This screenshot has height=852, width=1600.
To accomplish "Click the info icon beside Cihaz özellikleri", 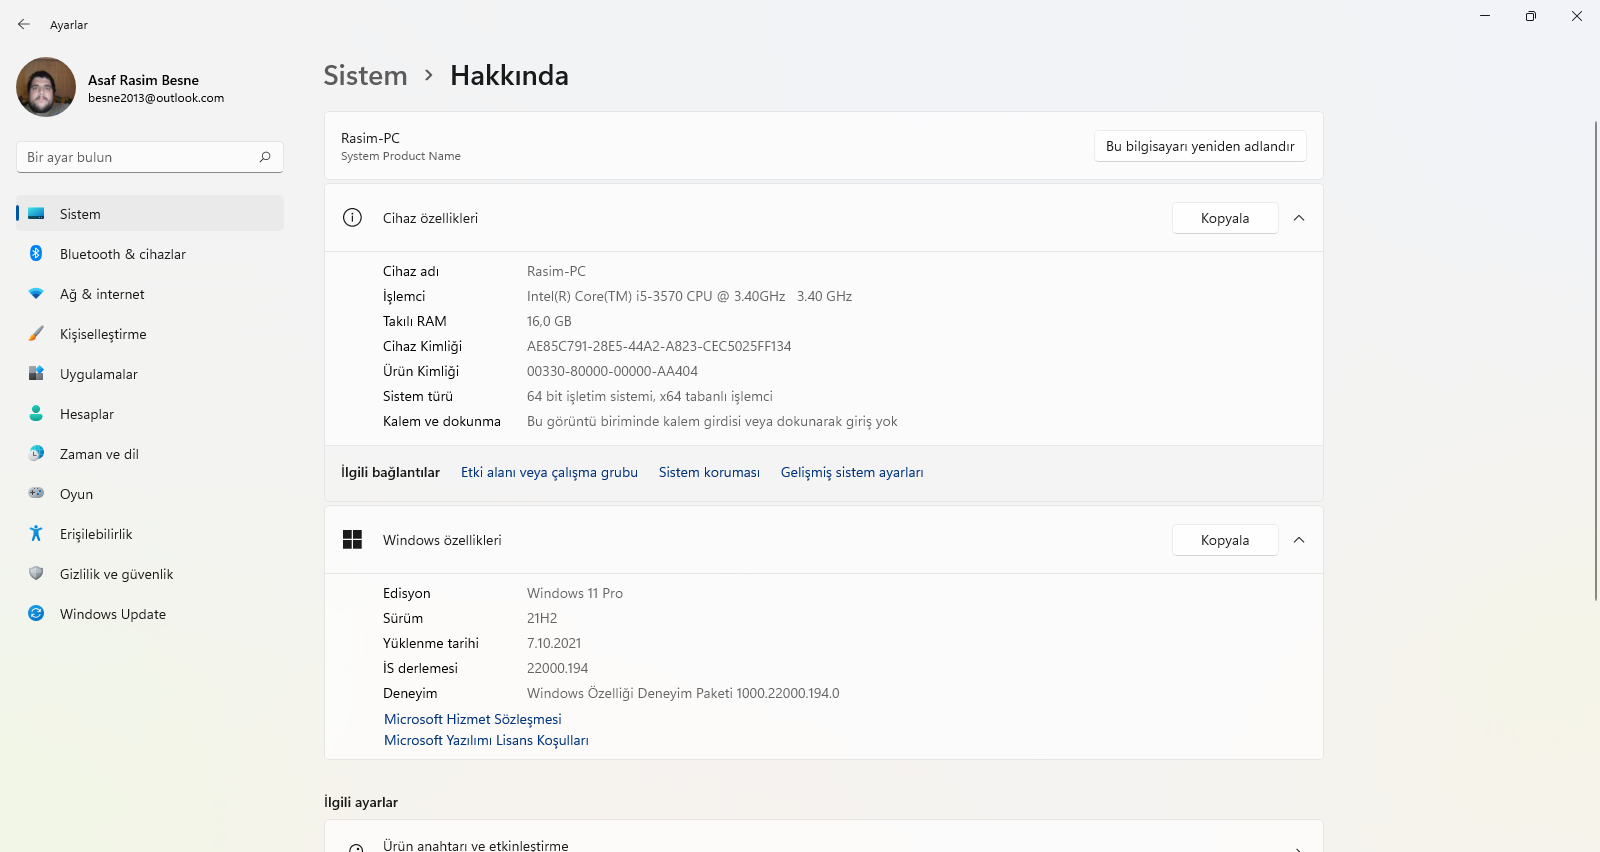I will click(352, 218).
